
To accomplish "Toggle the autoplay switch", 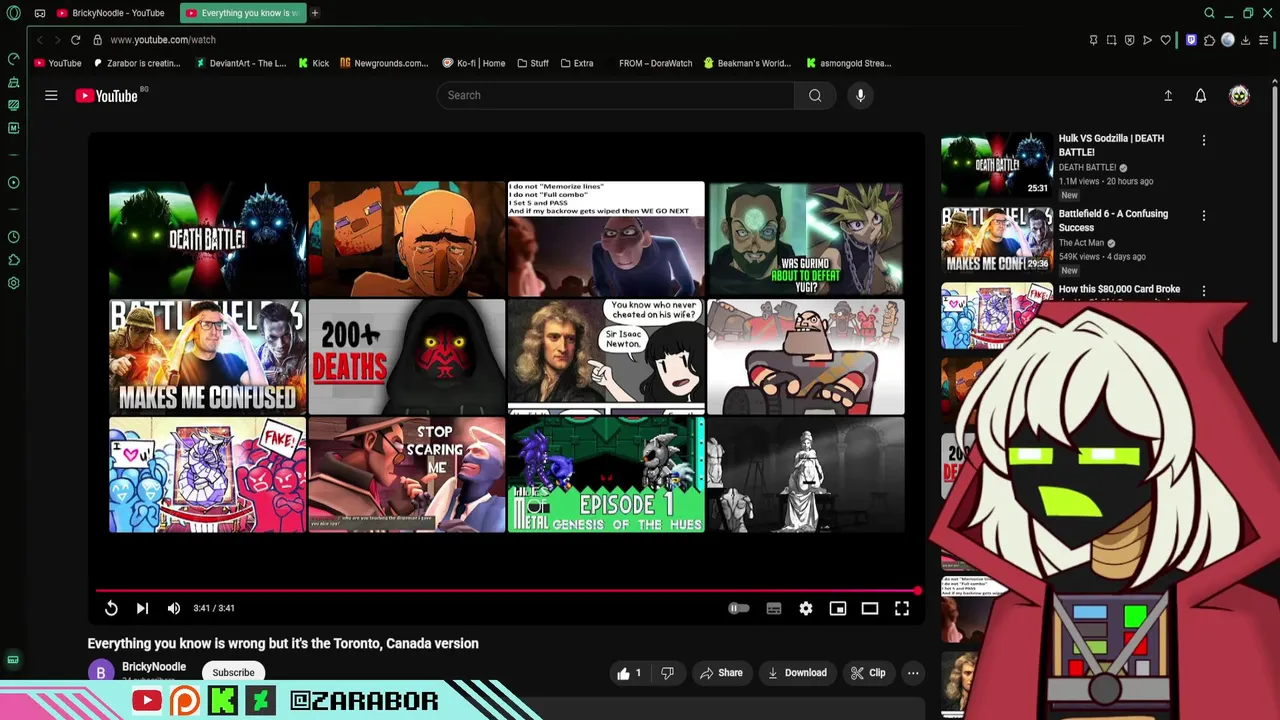I will [x=738, y=608].
